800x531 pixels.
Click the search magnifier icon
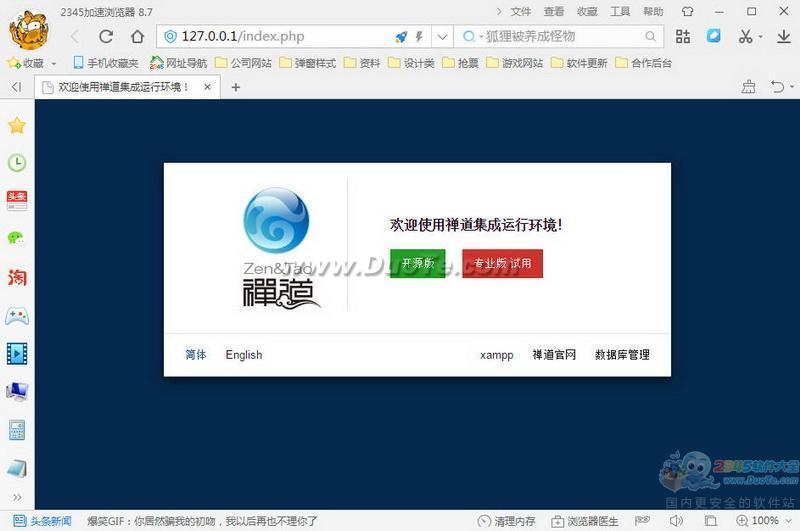click(650, 36)
